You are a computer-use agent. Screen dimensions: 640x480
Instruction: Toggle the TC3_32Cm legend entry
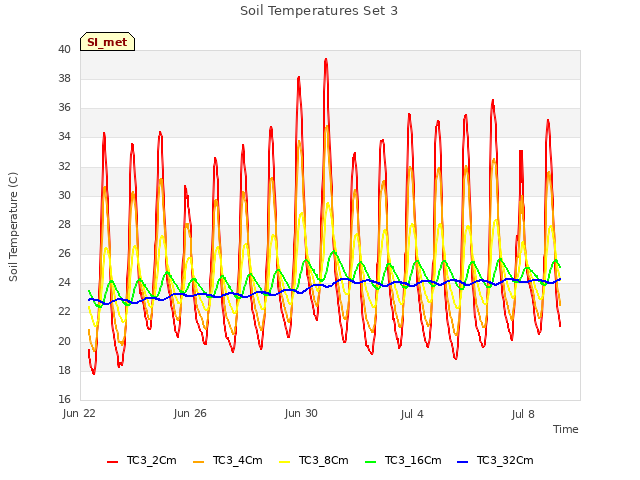[495, 461]
